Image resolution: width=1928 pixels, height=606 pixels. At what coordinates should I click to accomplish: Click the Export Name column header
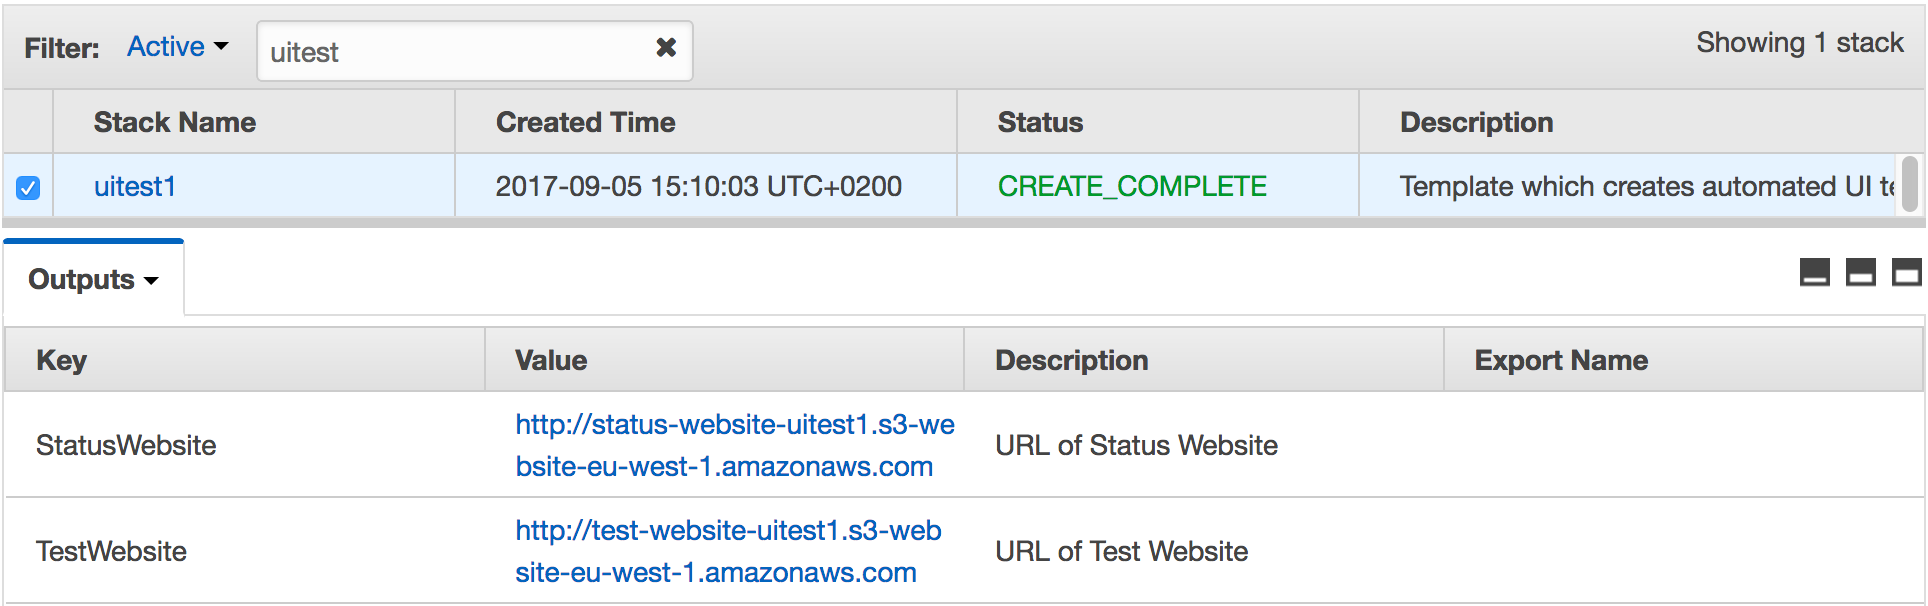click(x=1560, y=360)
